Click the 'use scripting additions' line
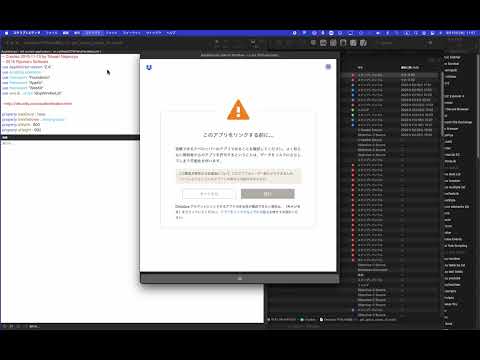 point(21,72)
